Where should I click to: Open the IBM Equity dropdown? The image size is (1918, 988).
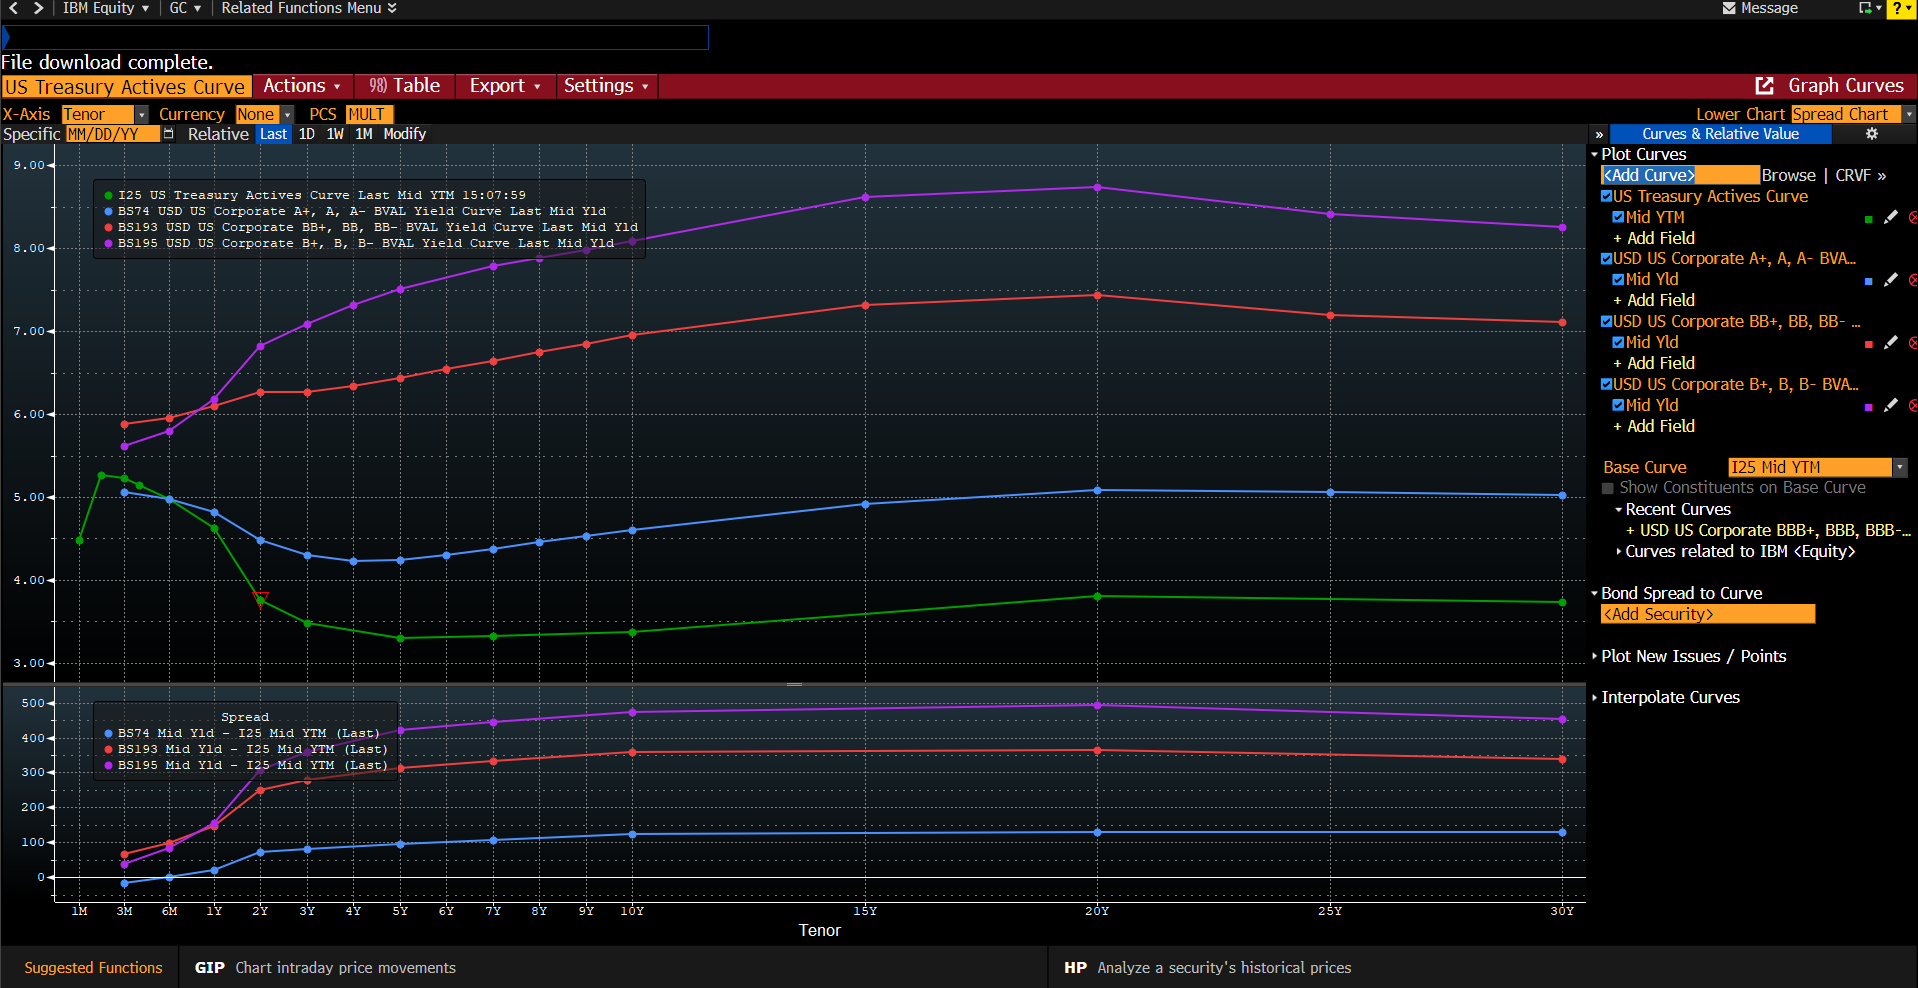pos(106,8)
